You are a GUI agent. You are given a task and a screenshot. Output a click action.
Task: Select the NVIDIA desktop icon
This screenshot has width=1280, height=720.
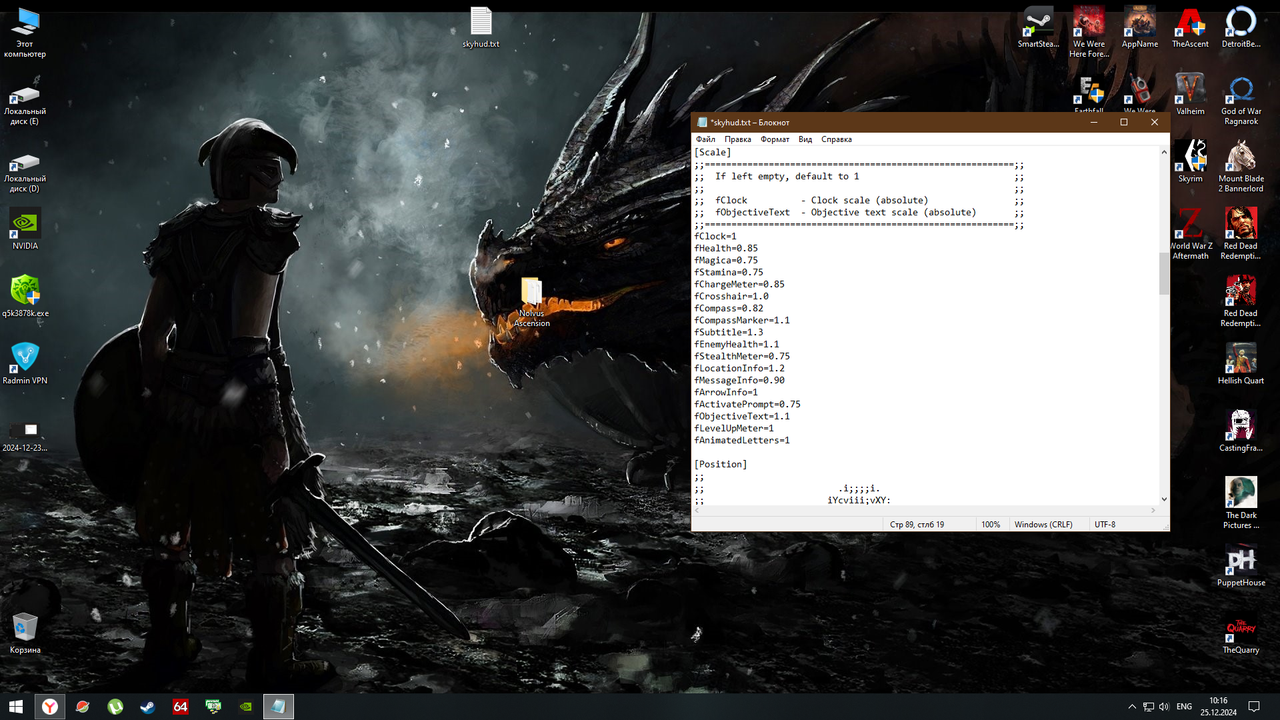coord(25,229)
